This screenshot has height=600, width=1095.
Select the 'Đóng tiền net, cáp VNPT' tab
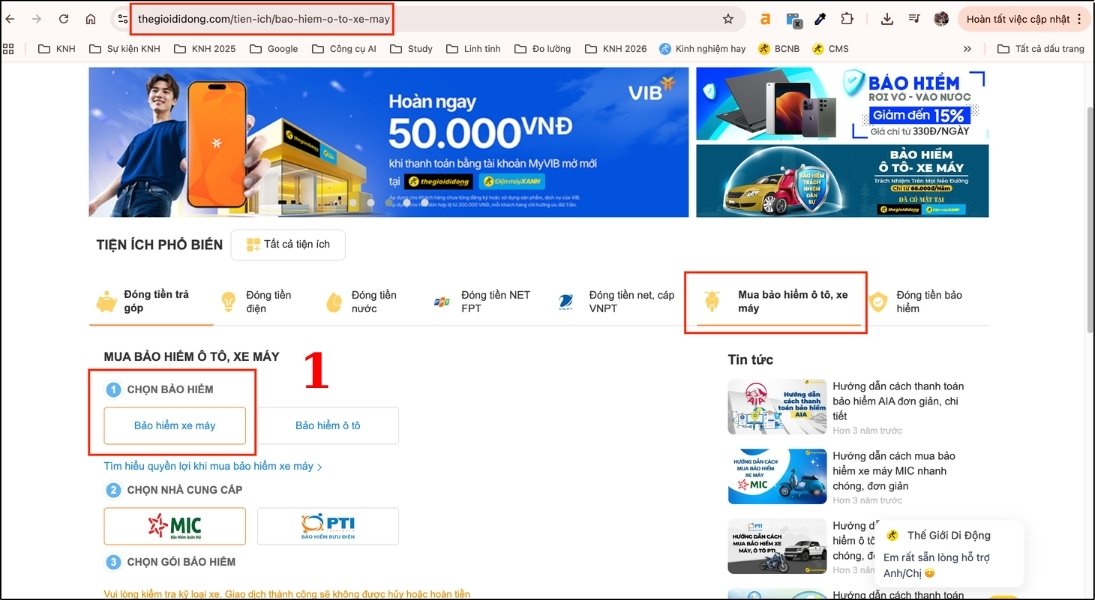[x=618, y=301]
